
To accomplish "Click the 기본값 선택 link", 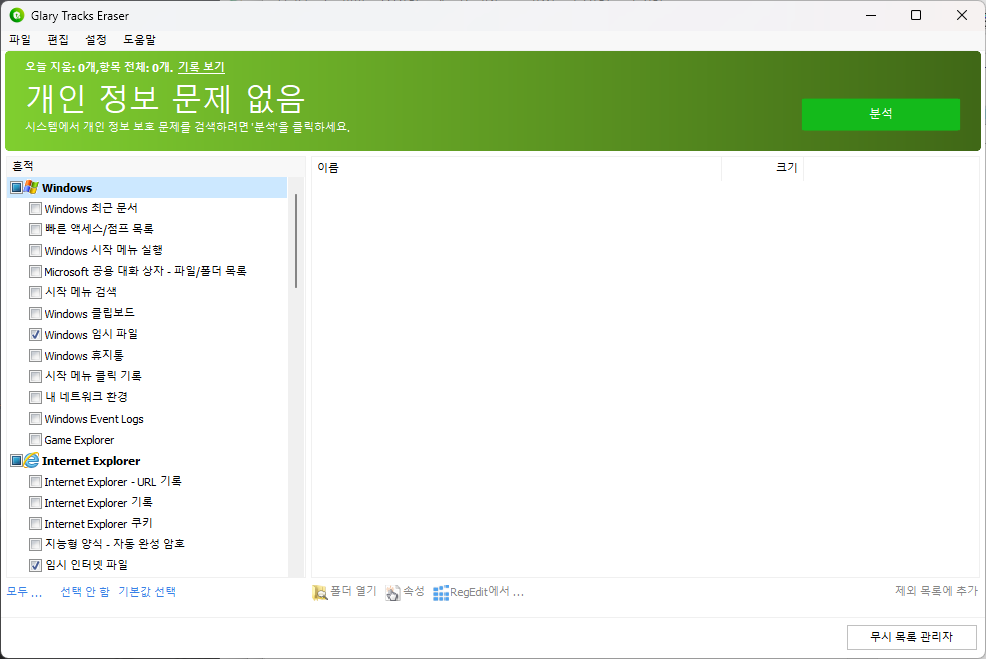I will (147, 592).
